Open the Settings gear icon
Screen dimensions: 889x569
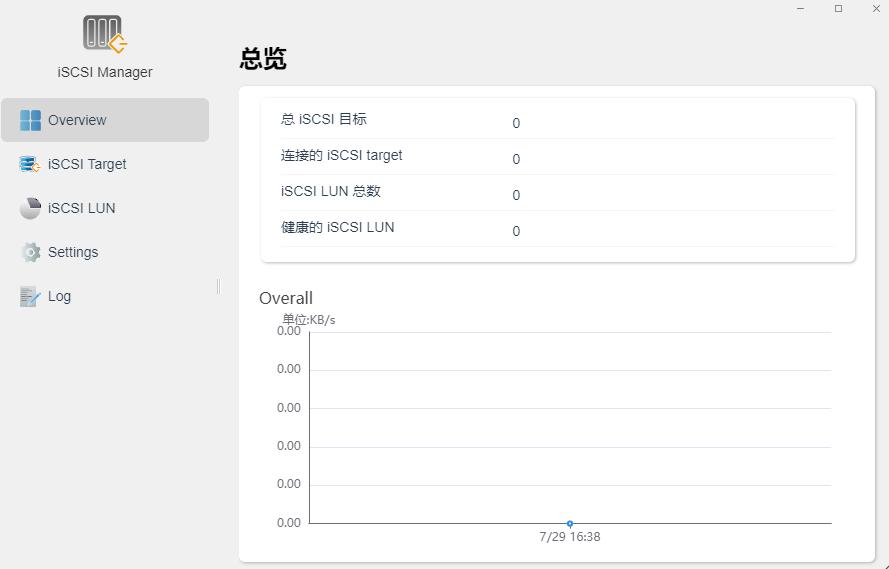coord(31,252)
